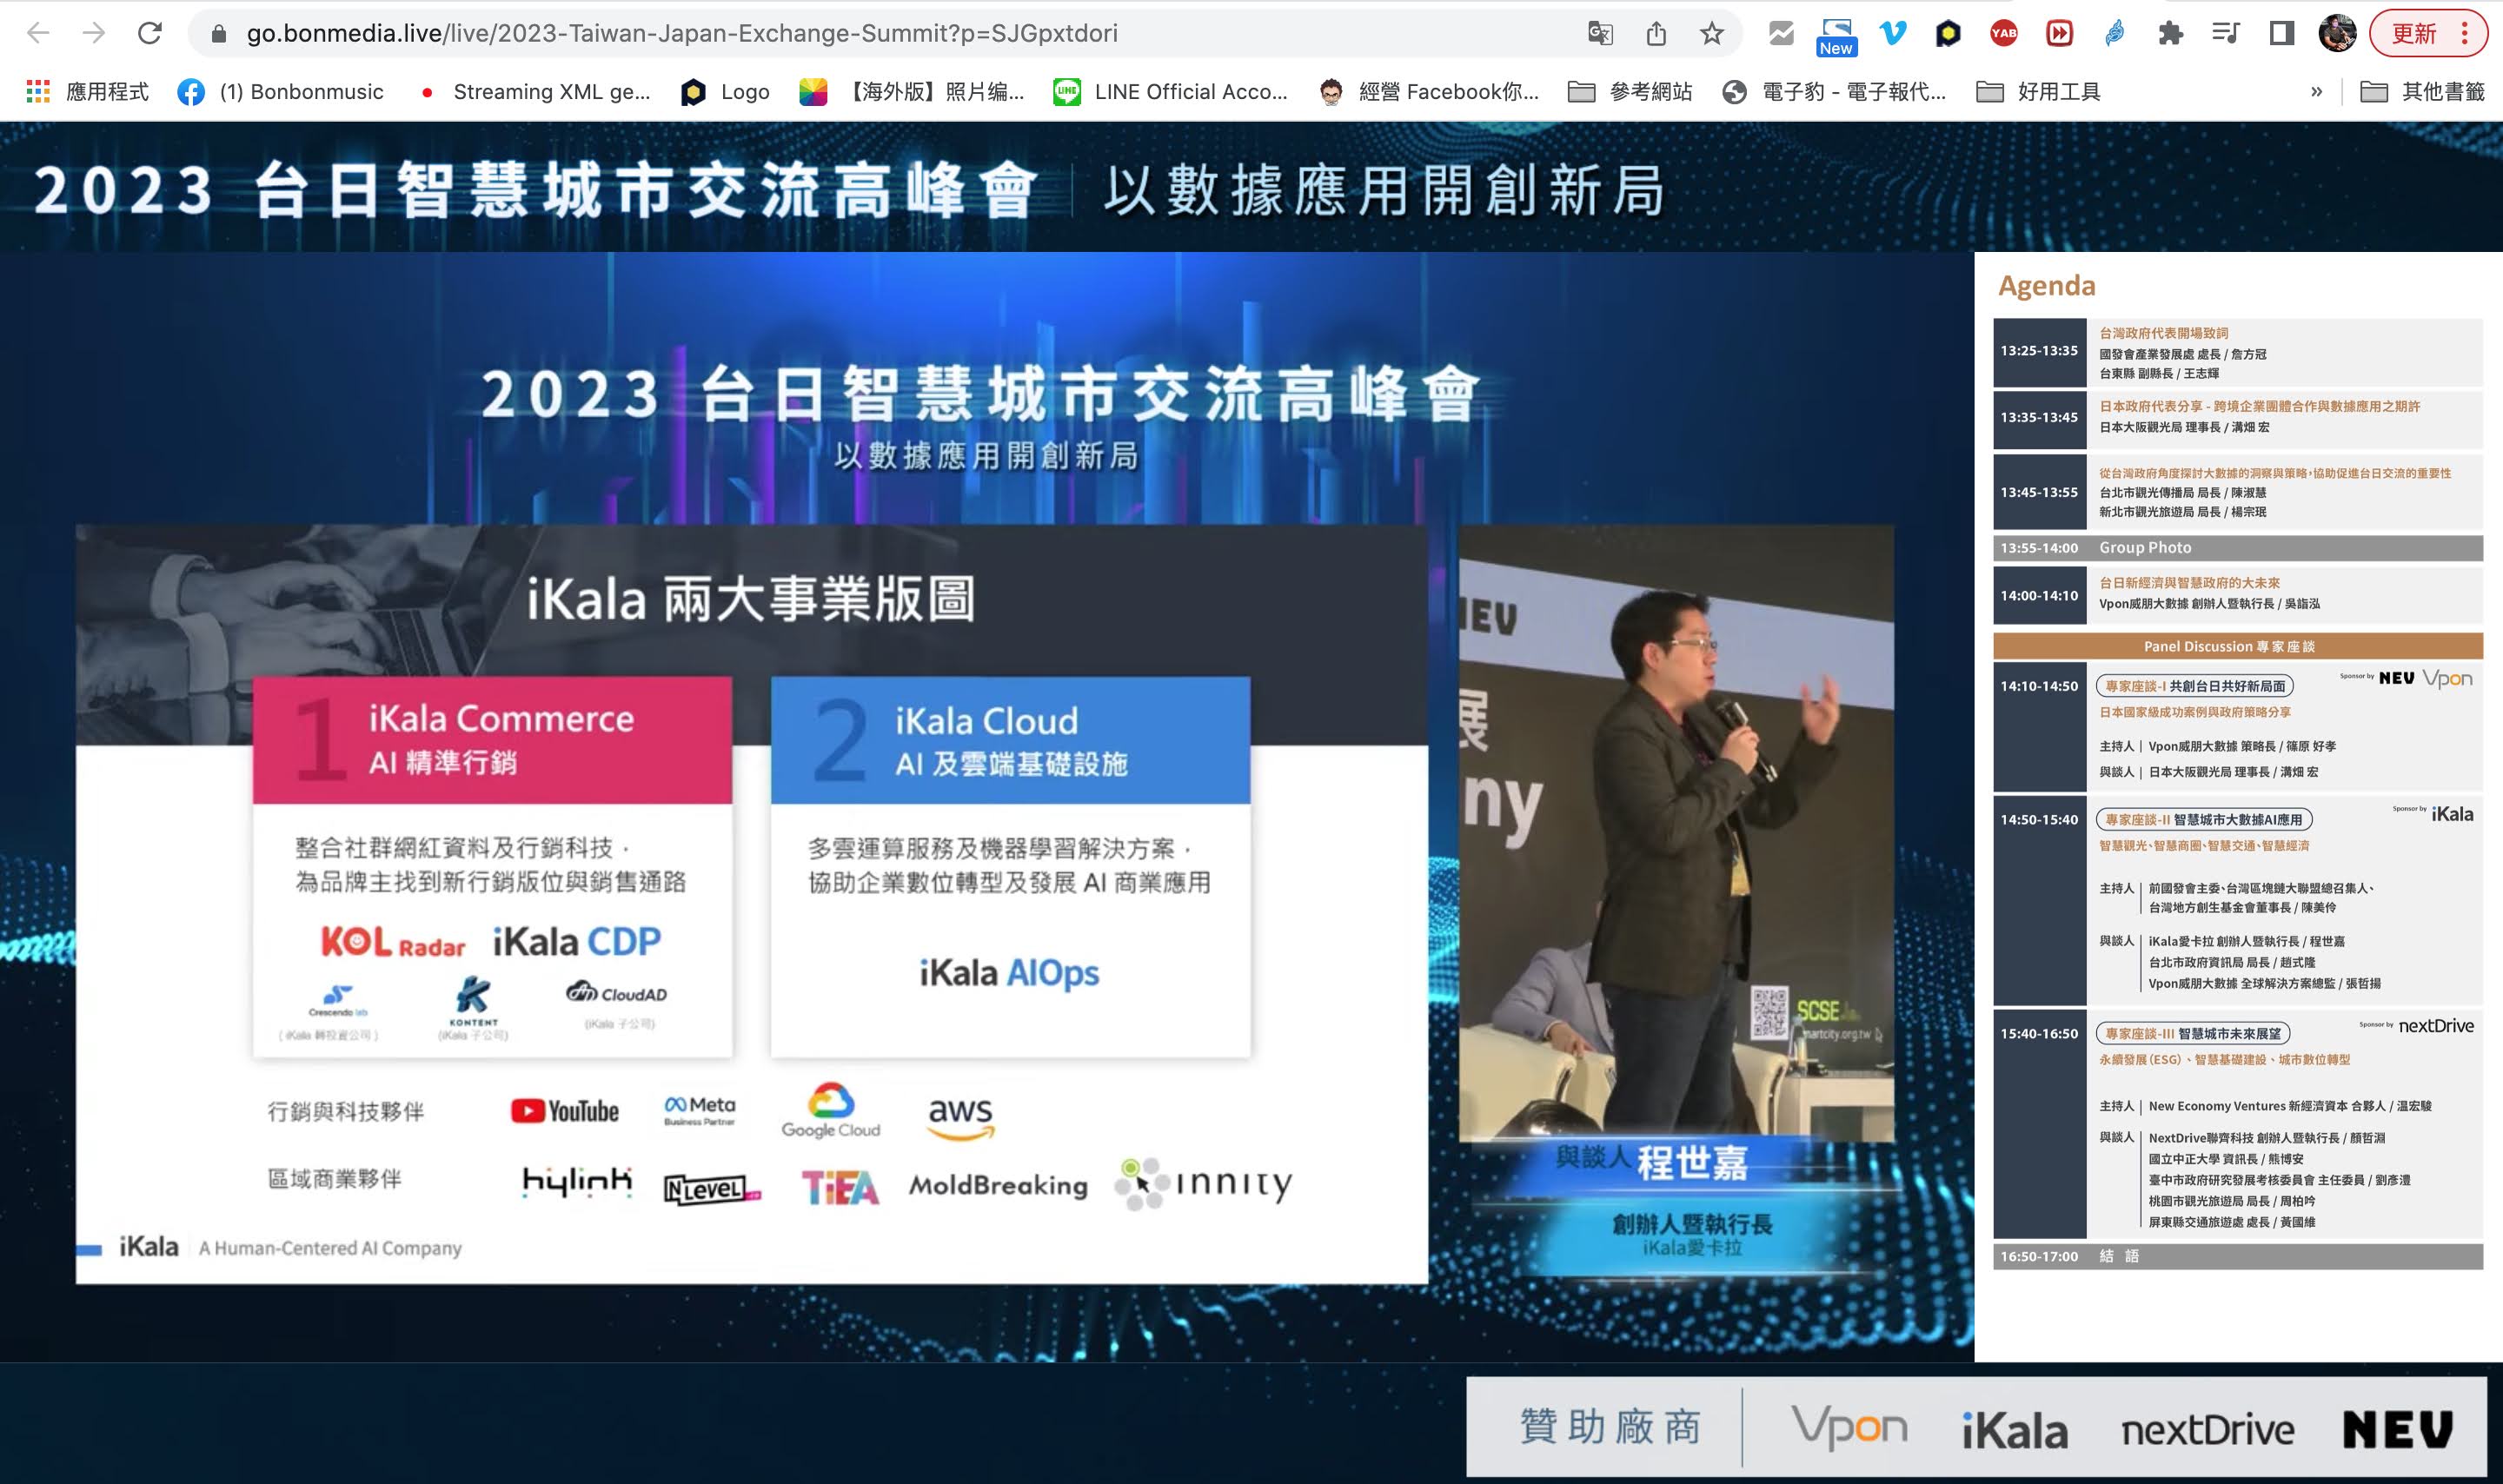Image resolution: width=2503 pixels, height=1484 pixels.
Task: Go back to the previous page
Action: pos(38,33)
